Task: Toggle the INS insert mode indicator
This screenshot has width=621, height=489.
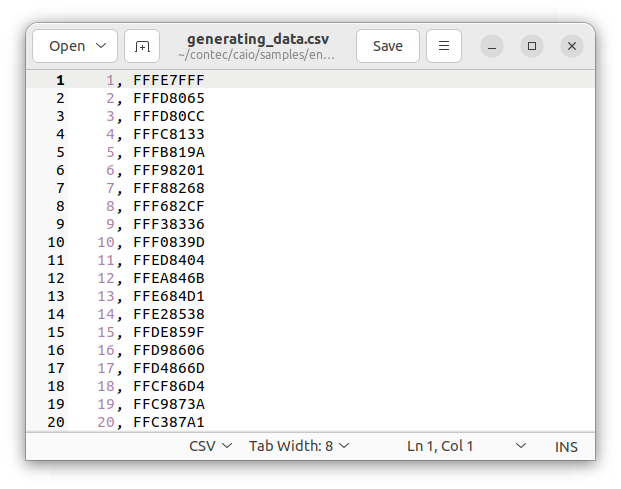Action: click(566, 446)
